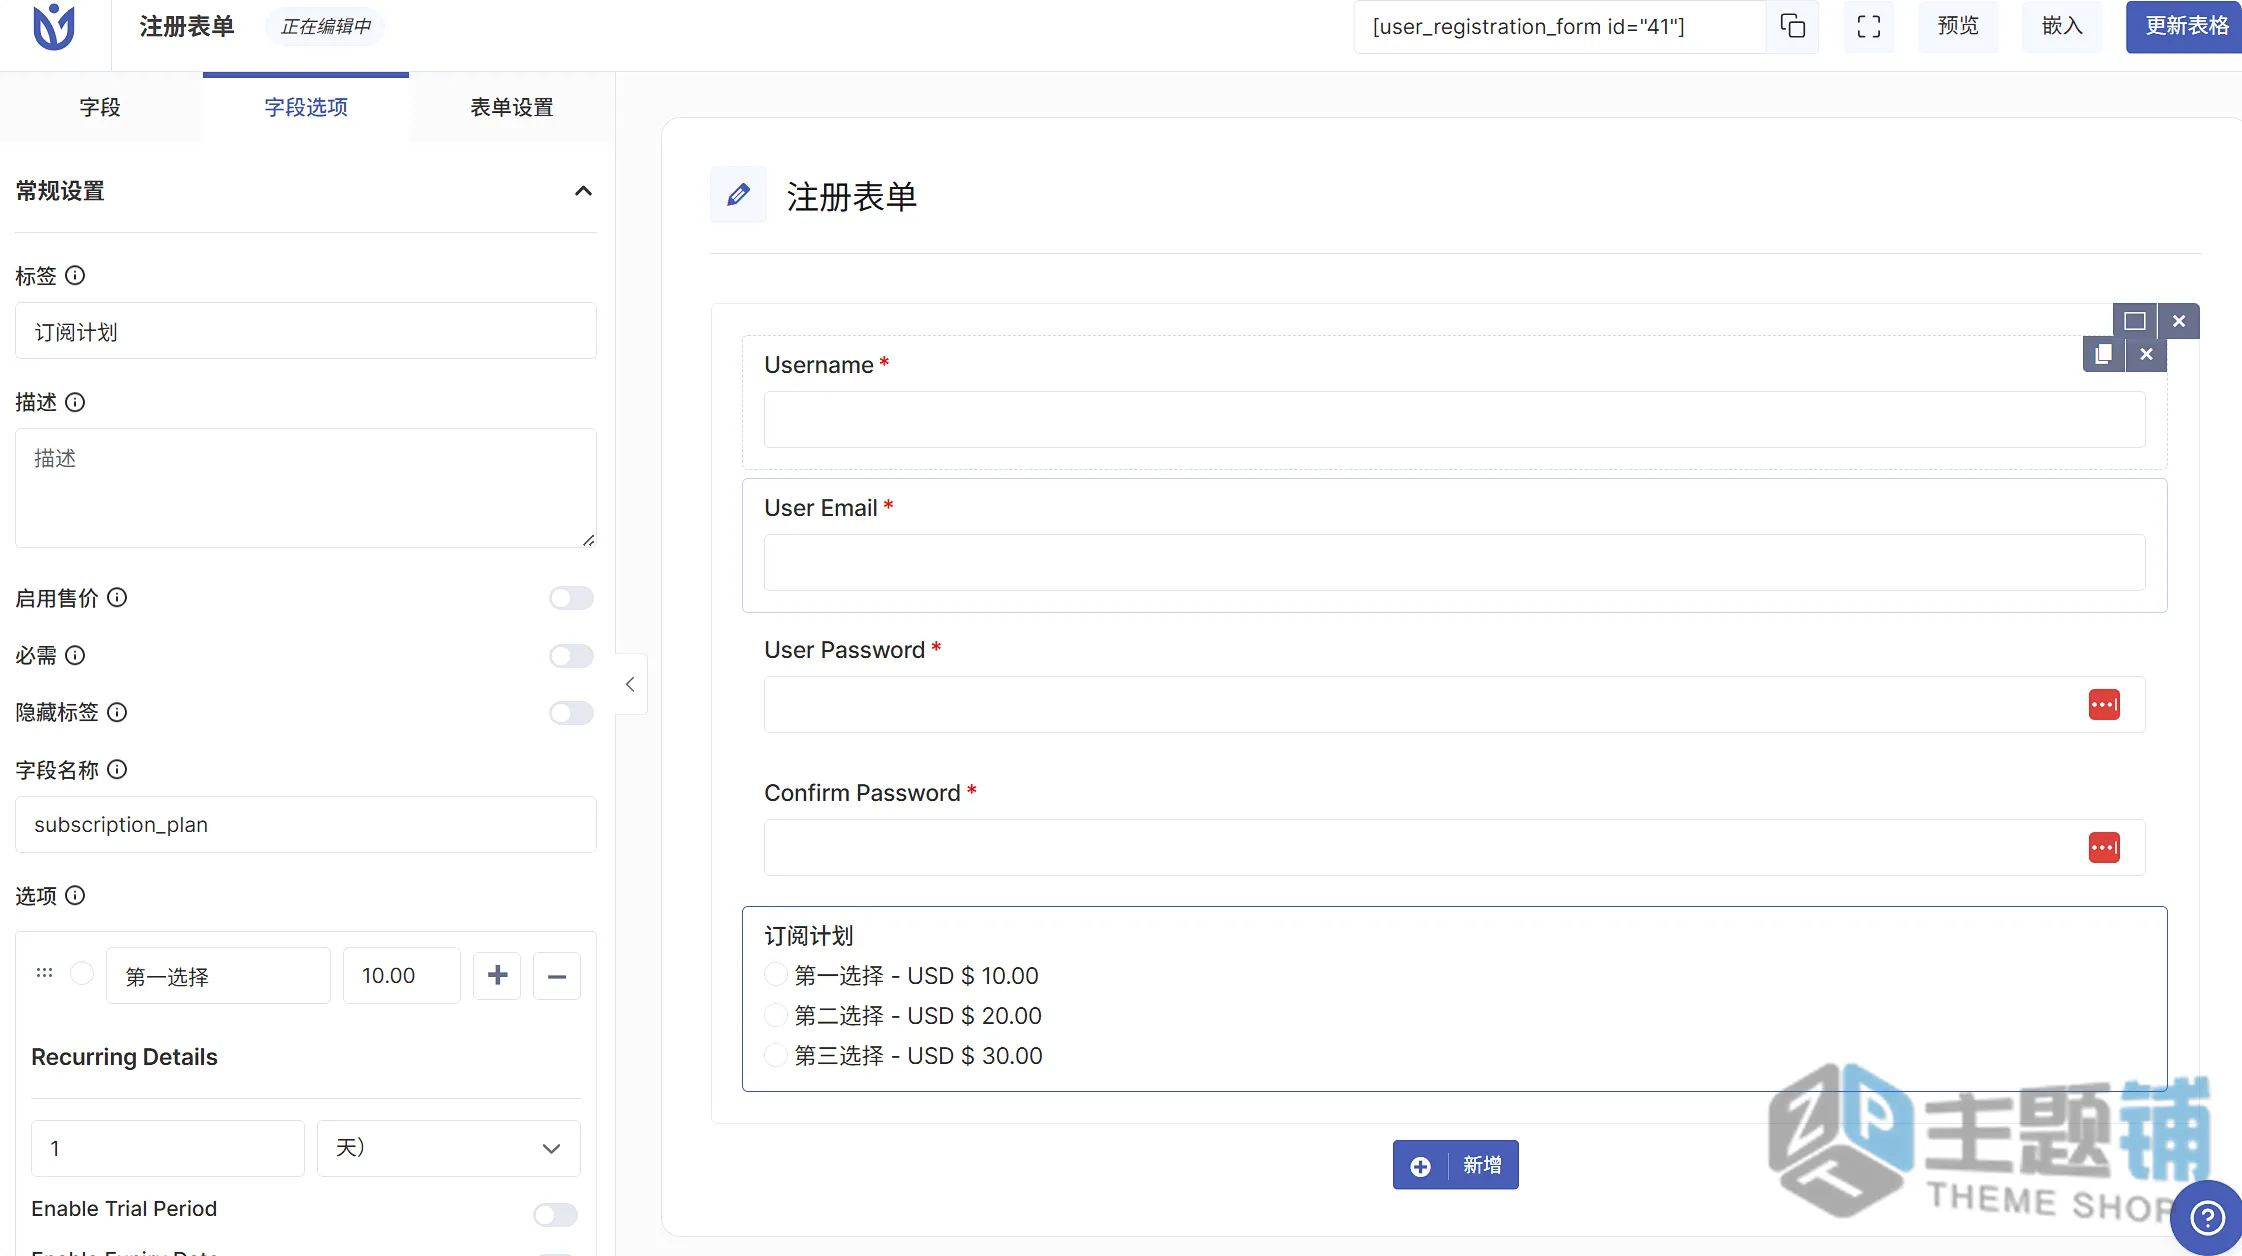2242x1256 pixels.
Task: Click the recurring interval input with 1
Action: [168, 1148]
